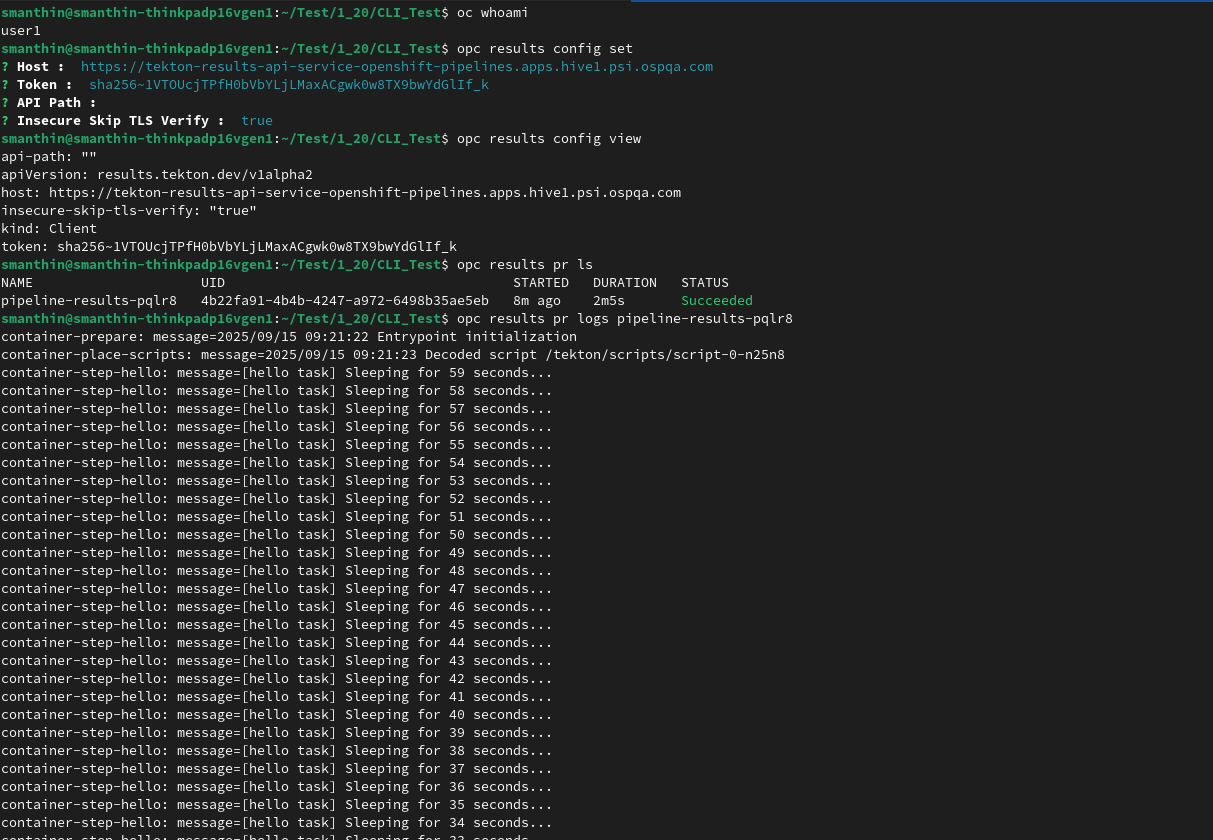Image resolution: width=1213 pixels, height=840 pixels.
Task: Click the 'Sleeping for 41 seconds' log line
Action: [277, 697]
